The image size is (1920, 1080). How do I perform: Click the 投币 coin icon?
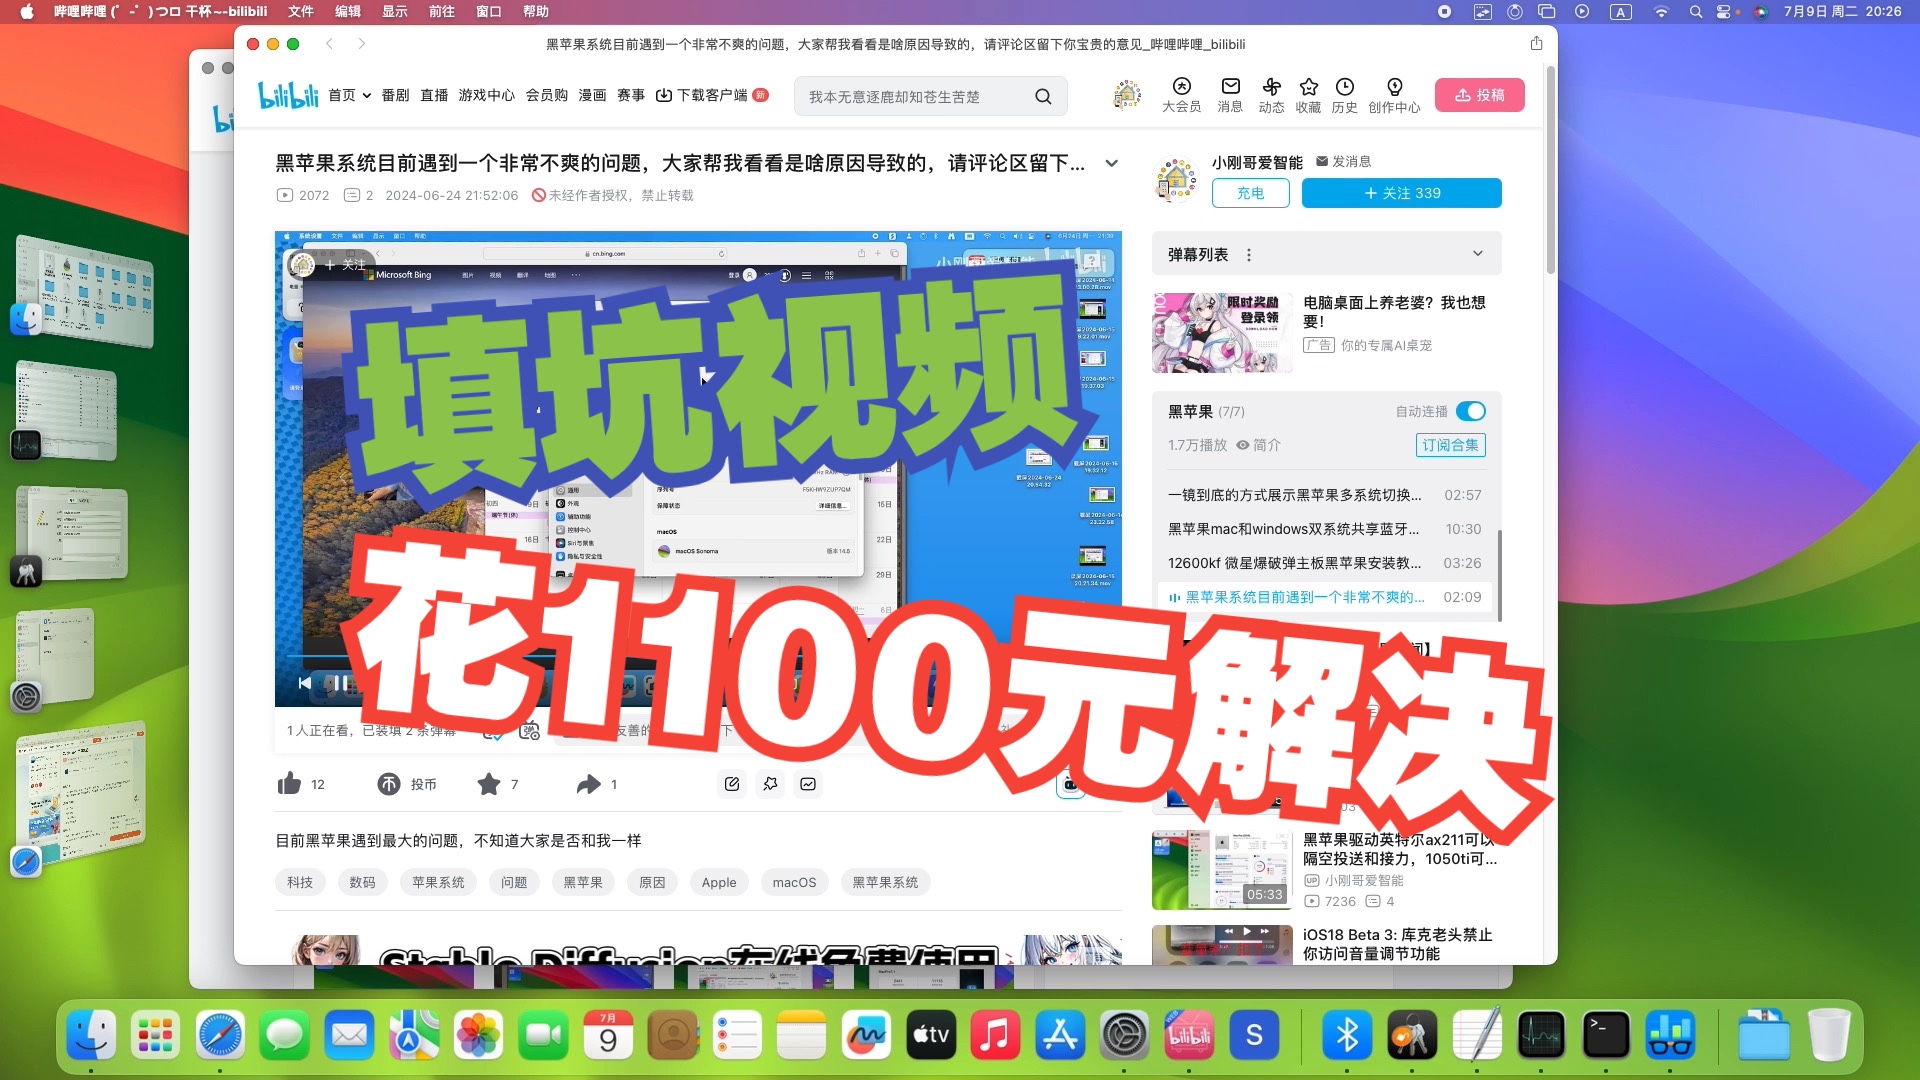pyautogui.click(x=388, y=784)
